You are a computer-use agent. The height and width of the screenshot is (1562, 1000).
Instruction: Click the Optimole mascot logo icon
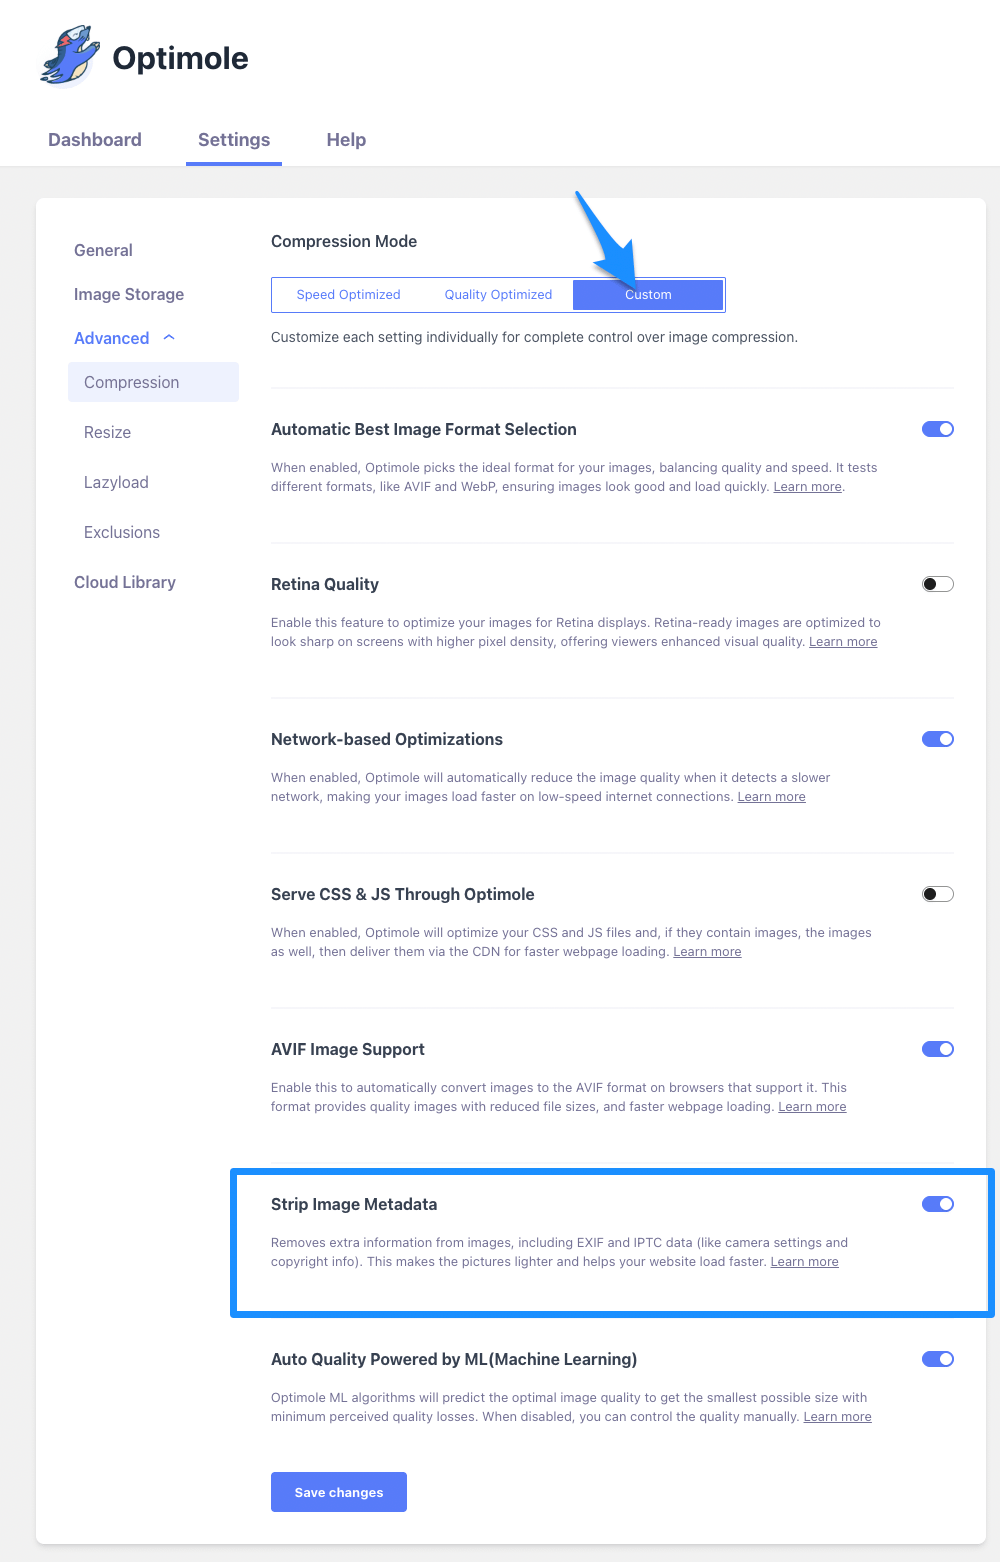tap(70, 57)
